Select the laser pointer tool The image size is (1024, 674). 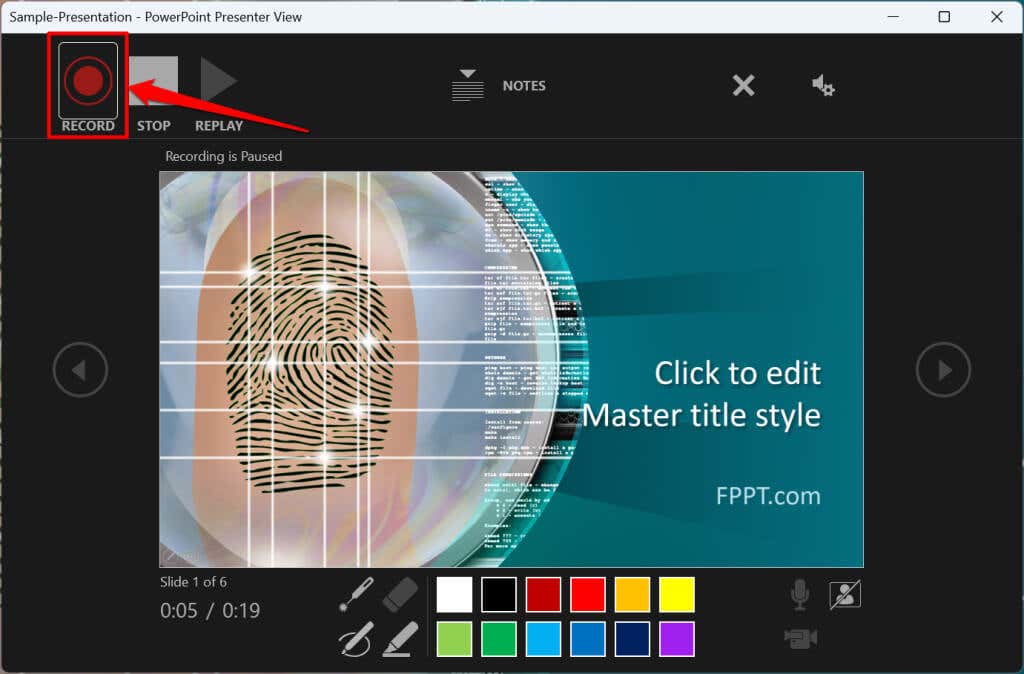point(357,594)
